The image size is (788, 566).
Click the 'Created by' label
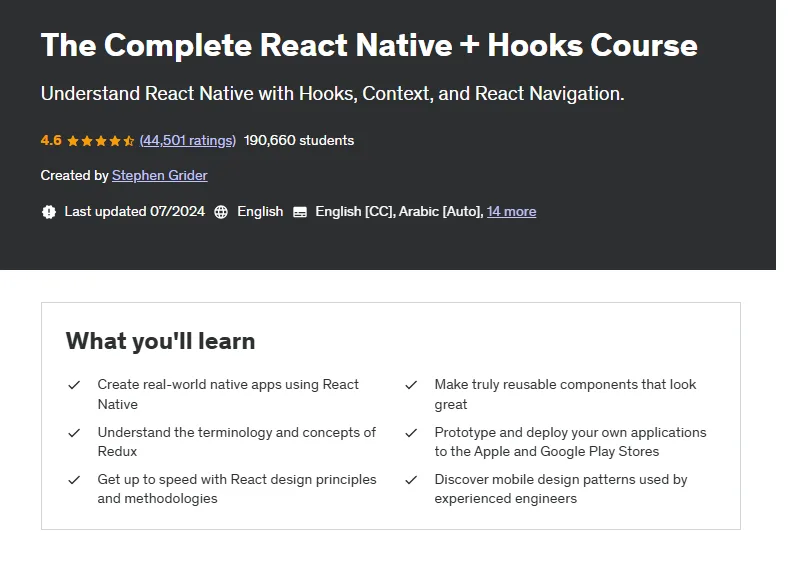pyautogui.click(x=74, y=175)
